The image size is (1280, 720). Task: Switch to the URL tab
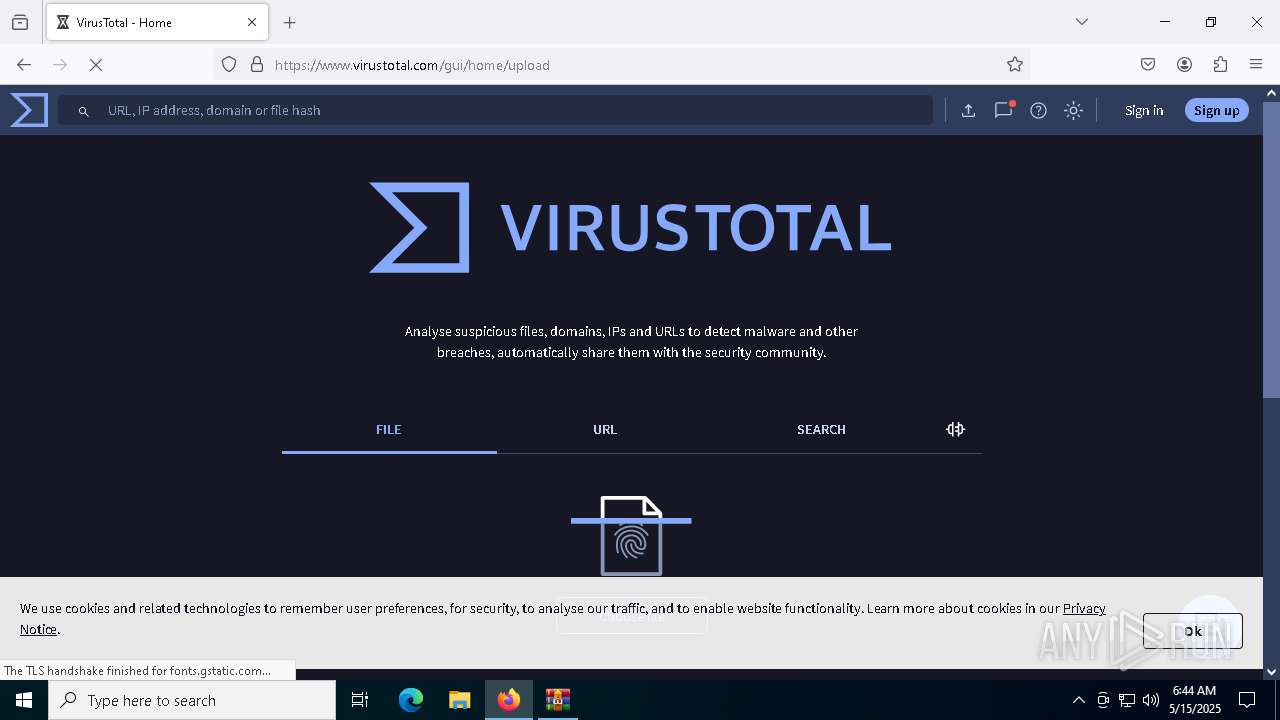[x=605, y=430]
